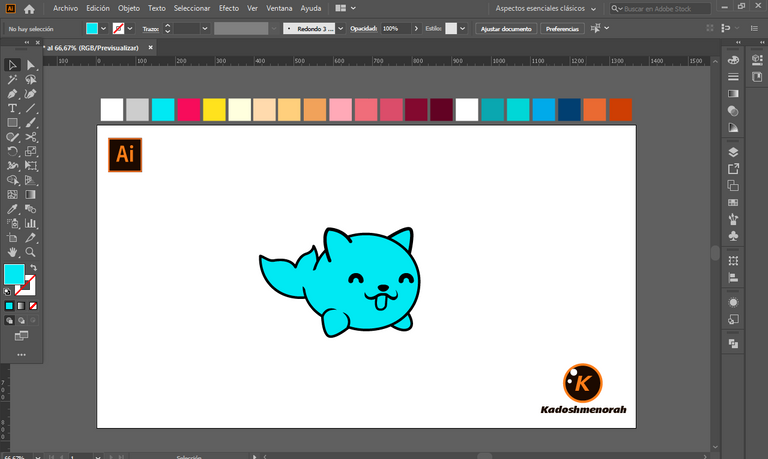This screenshot has width=768, height=459.
Task: Open the Ventana menu
Action: [279, 8]
